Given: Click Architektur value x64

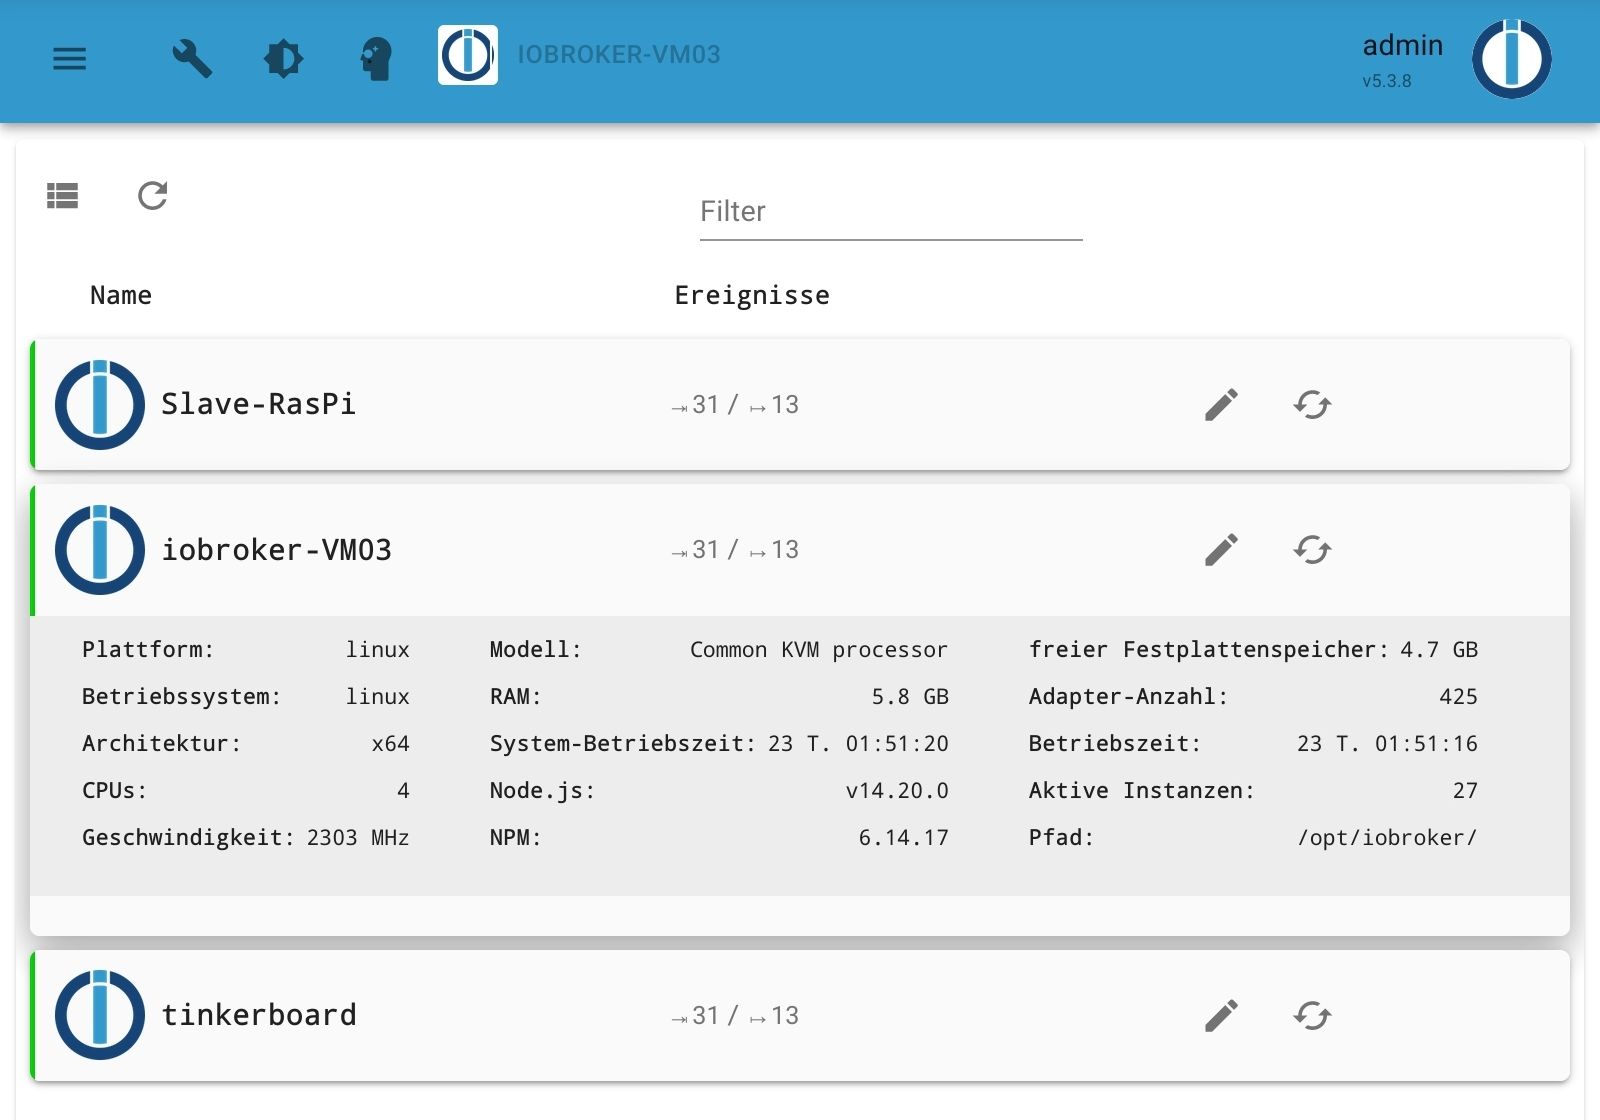Looking at the screenshot, I should coord(390,744).
